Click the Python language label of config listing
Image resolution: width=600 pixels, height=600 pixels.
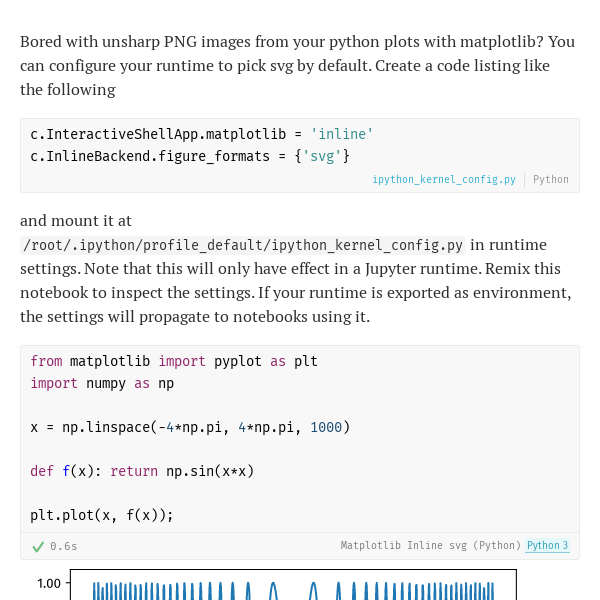pos(551,180)
